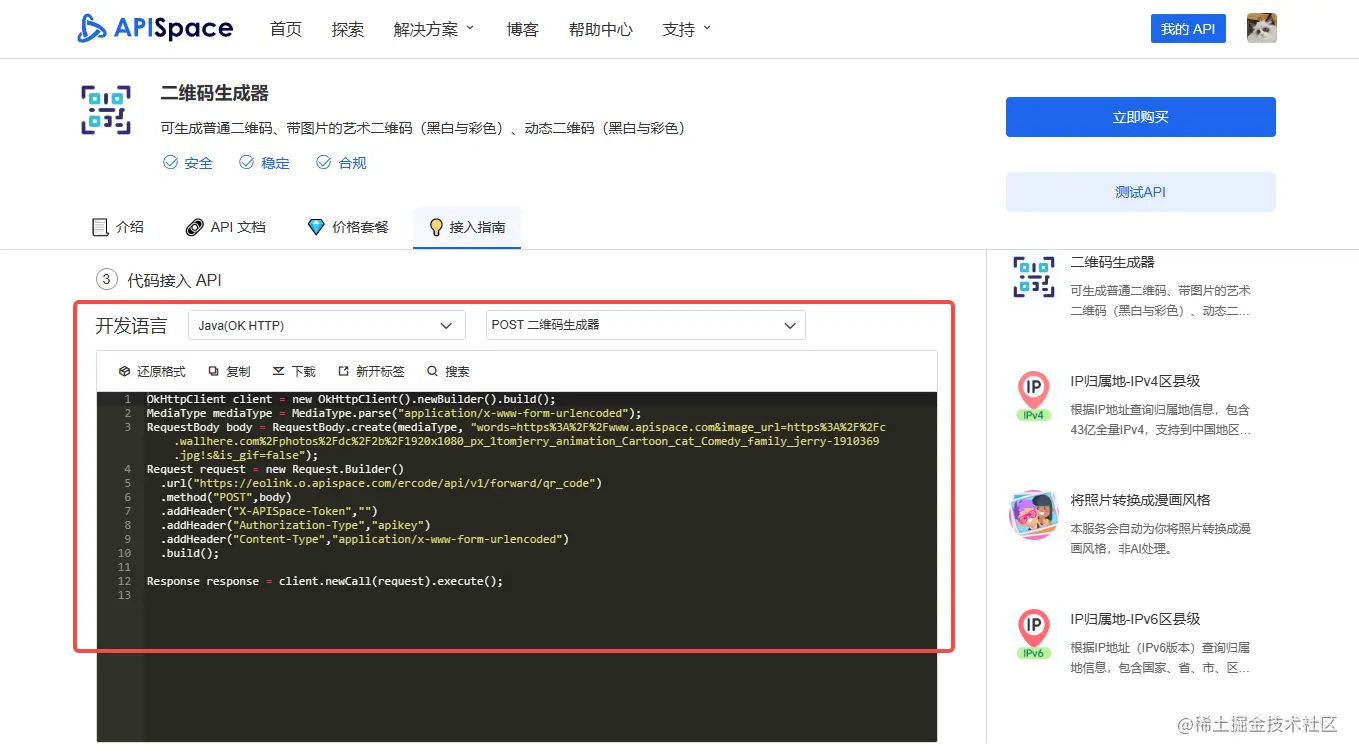Click 复制 text in code toolbar
The height and width of the screenshot is (756, 1359).
[x=238, y=371]
